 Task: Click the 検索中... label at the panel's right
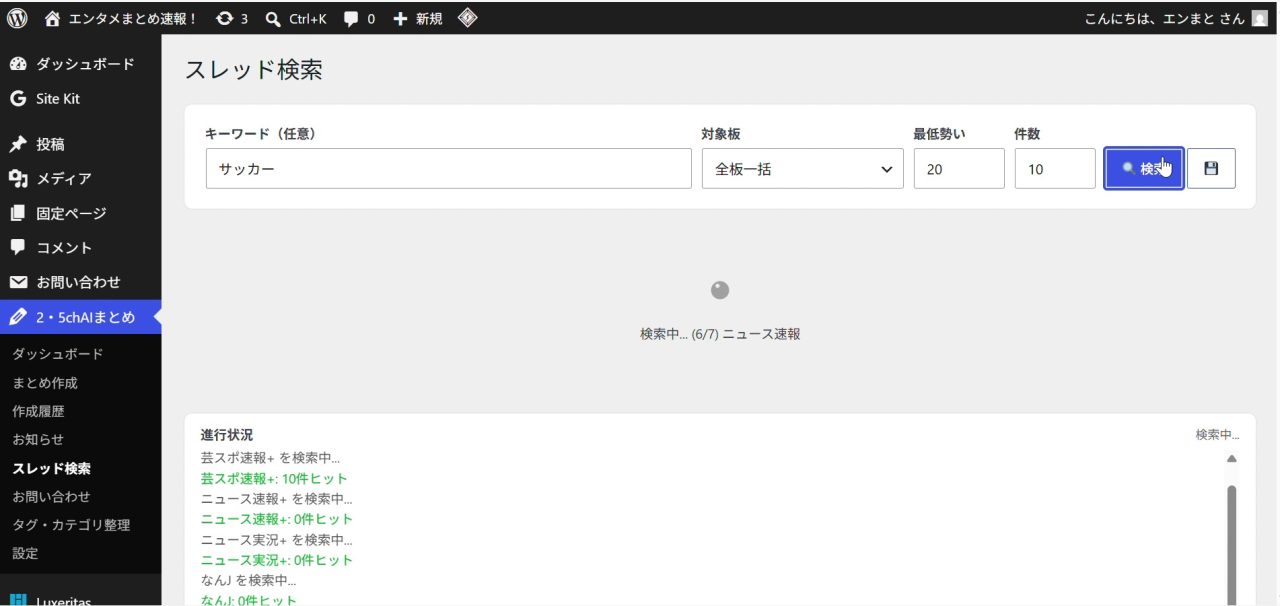[x=1217, y=435]
